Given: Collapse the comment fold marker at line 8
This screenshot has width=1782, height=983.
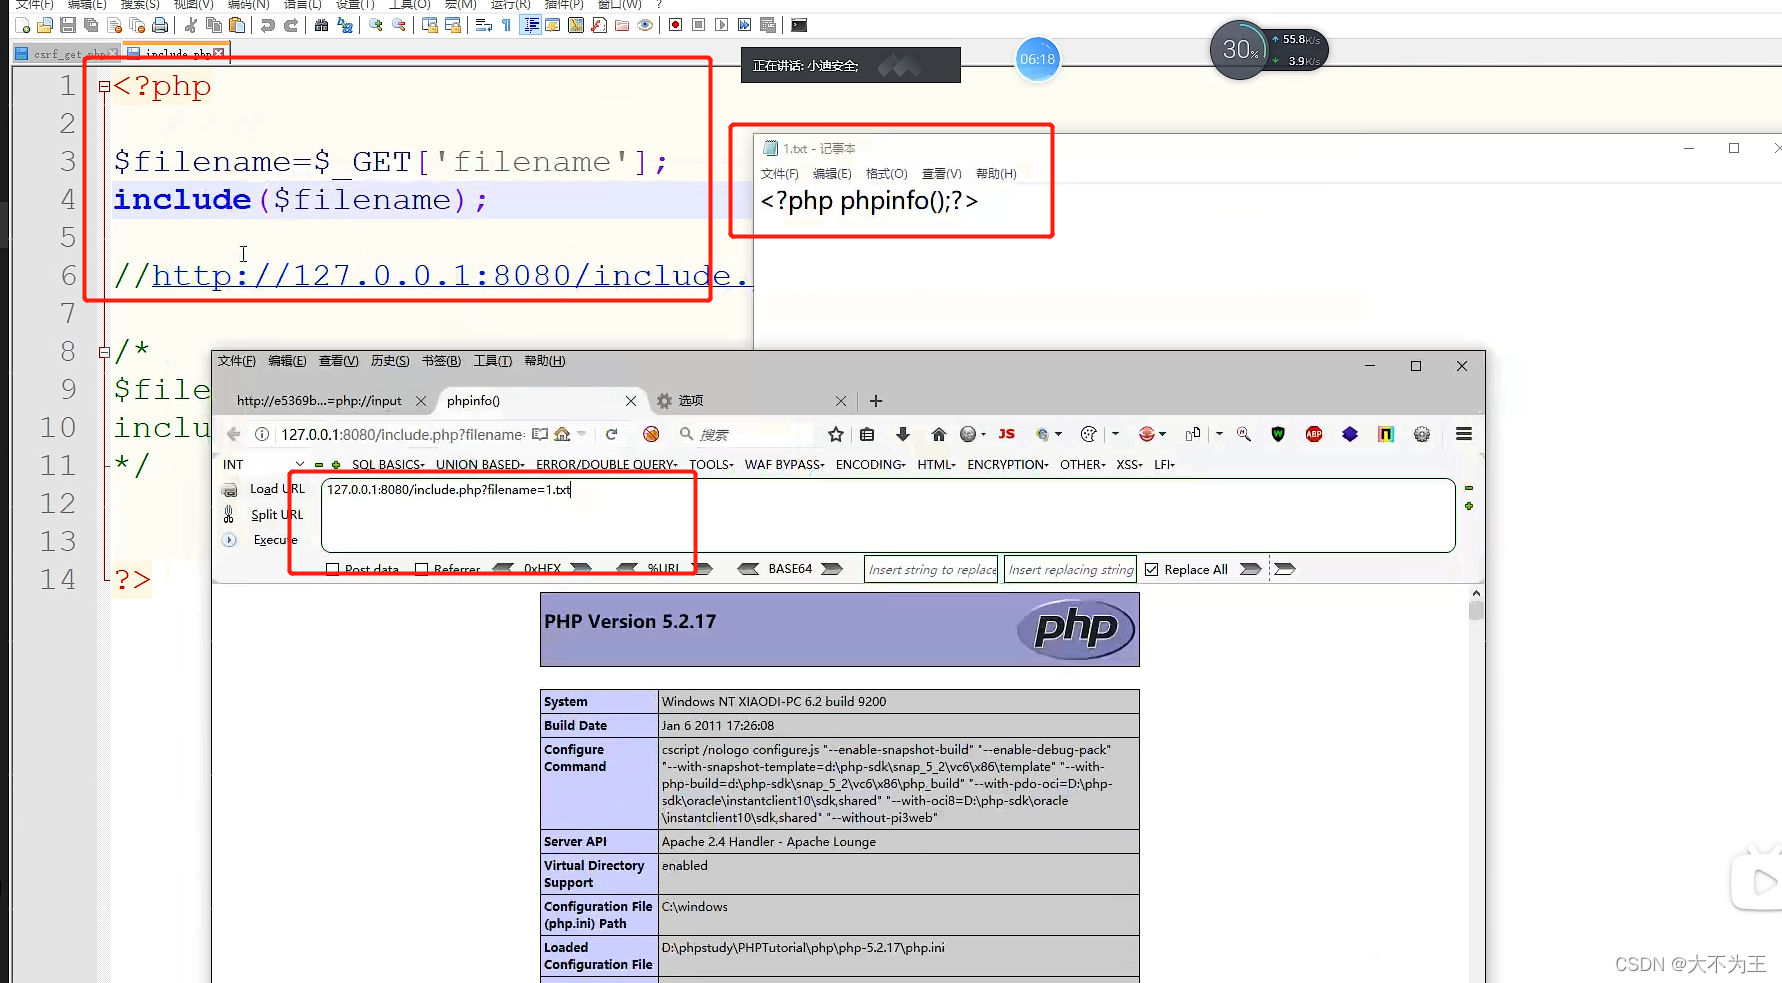Looking at the screenshot, I should [x=104, y=352].
